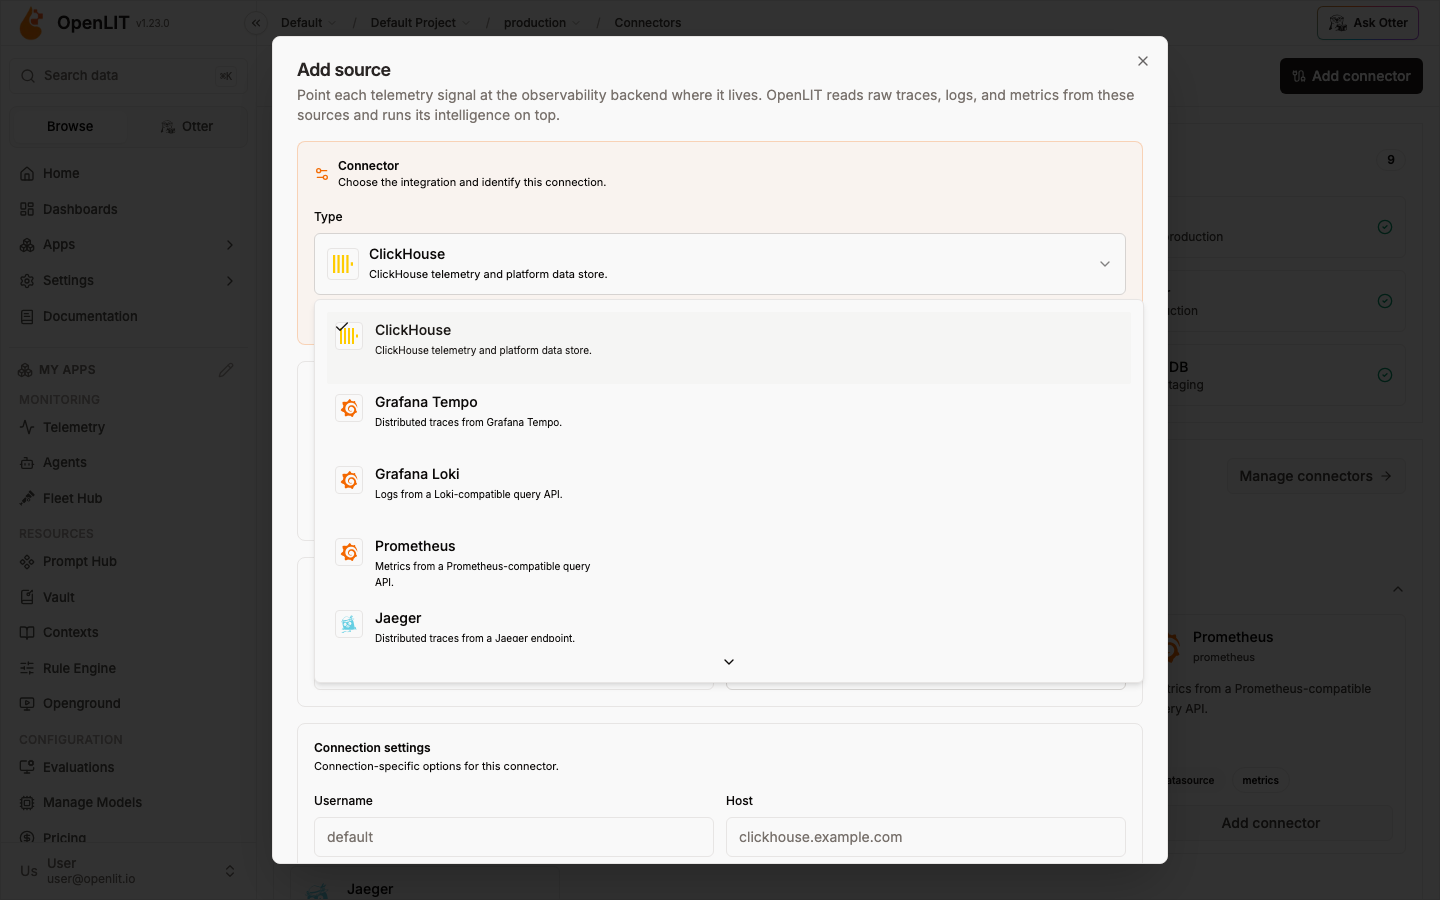Image resolution: width=1440 pixels, height=900 pixels.
Task: Click the Home sidebar icon
Action: point(27,174)
